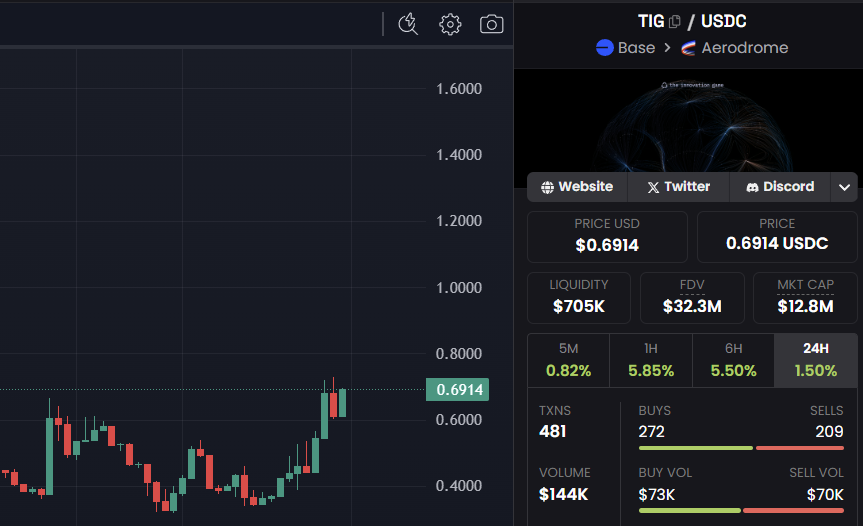This screenshot has height=526, width=863.
Task: Open the quick search lightning icon
Action: [408, 24]
